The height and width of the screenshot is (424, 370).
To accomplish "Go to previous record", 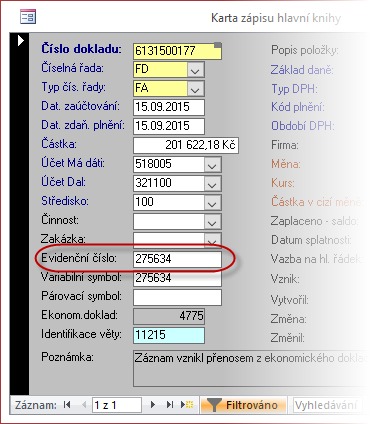I will (84, 405).
